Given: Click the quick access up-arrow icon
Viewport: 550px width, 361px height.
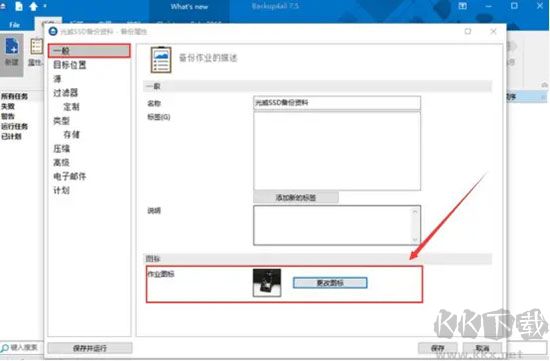Looking at the screenshot, I should (34, 6).
